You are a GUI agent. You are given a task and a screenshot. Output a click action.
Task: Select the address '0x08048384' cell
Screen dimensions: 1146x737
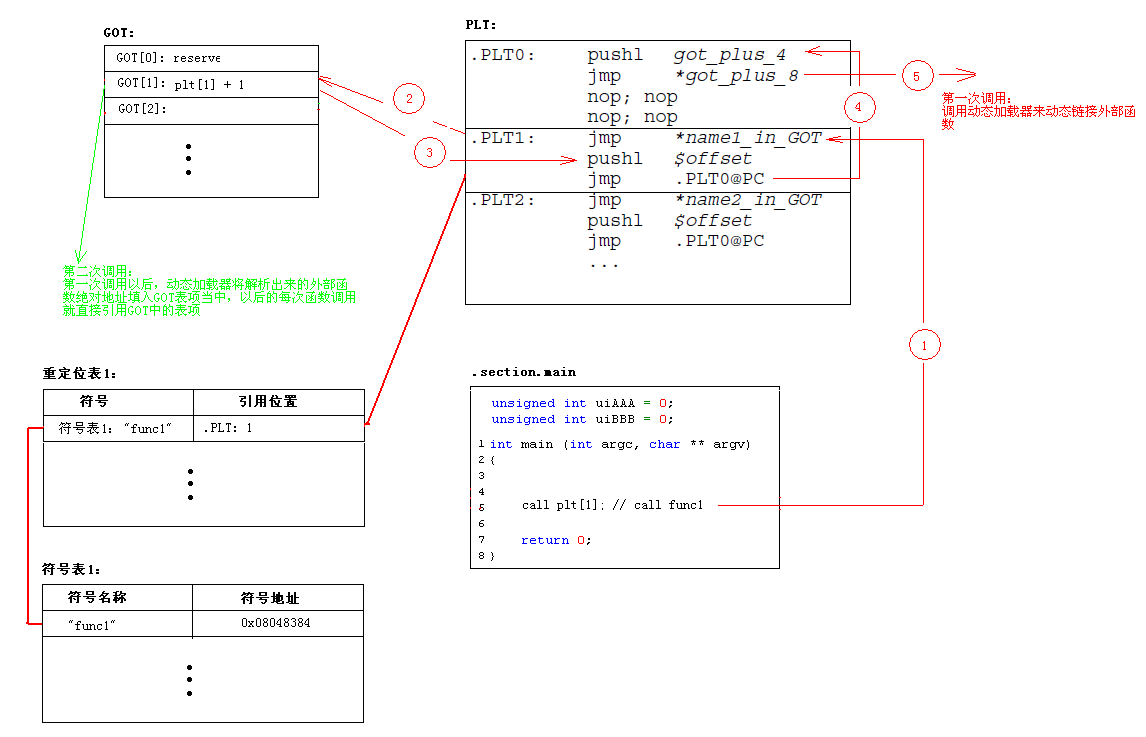click(x=278, y=624)
